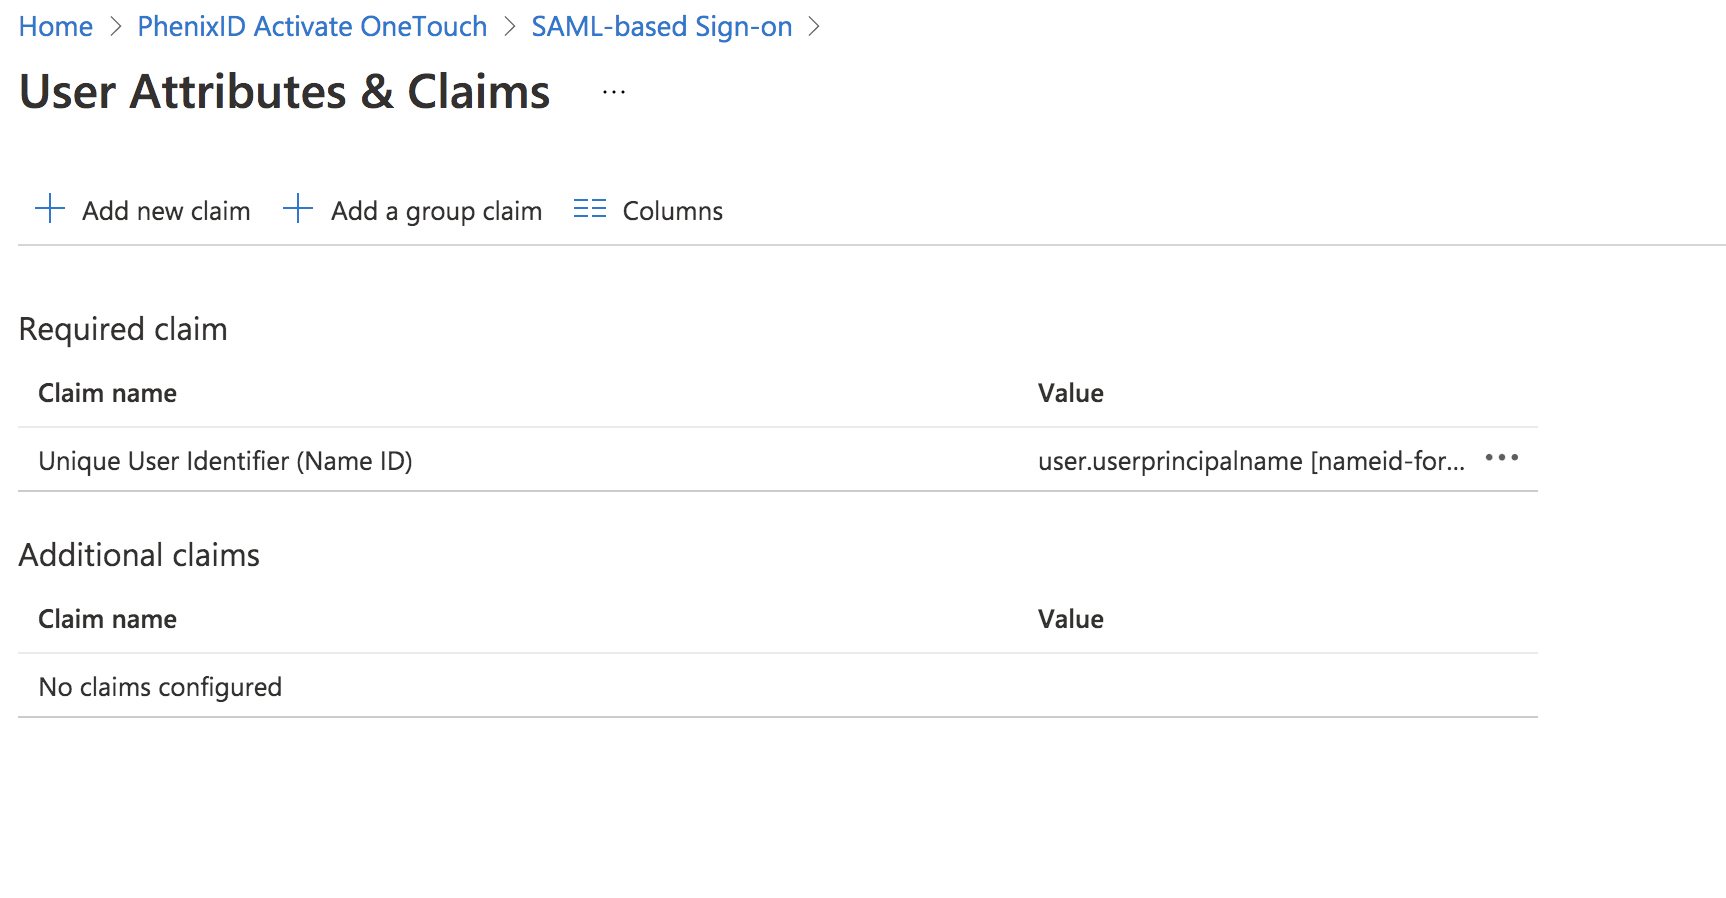Click the 'No claims configured' row

(160, 687)
